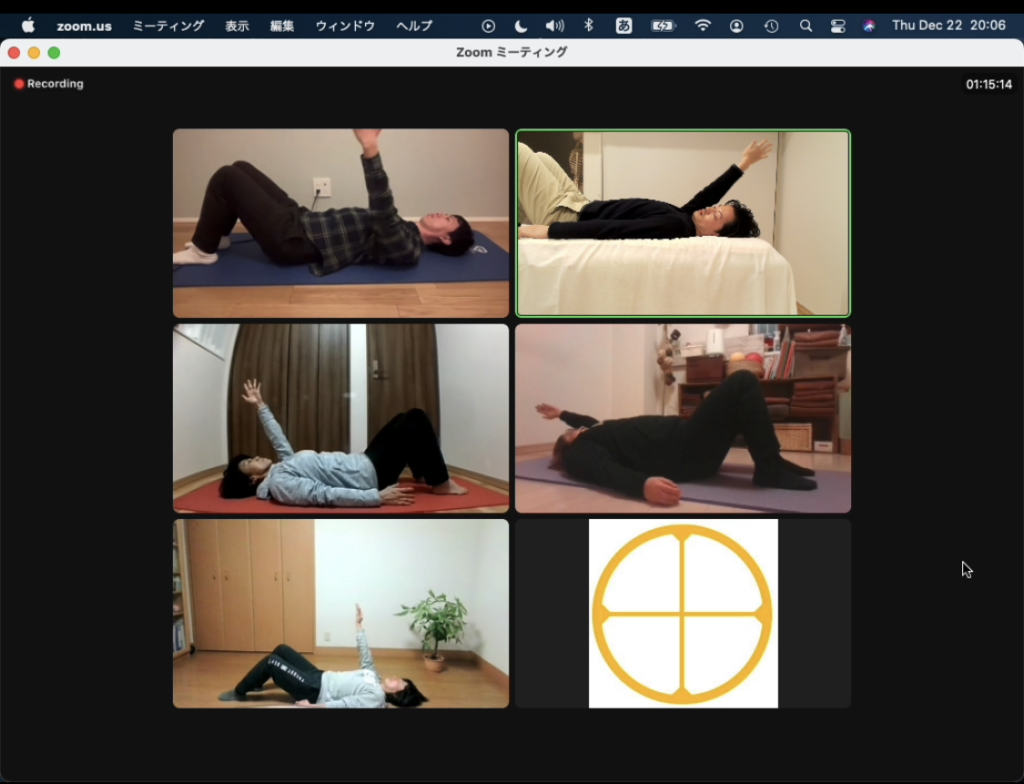1024x784 pixels.
Task: Open the 編集 menu
Action: click(282, 26)
